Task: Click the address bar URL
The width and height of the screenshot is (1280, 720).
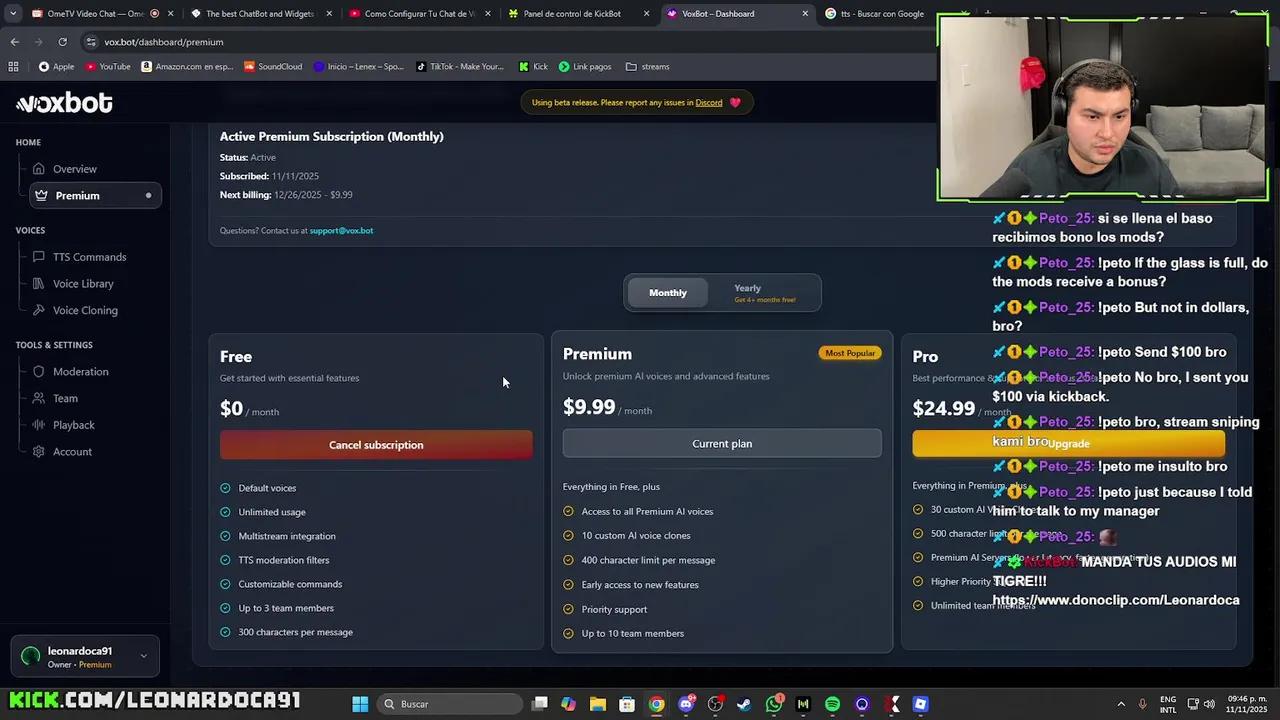Action: tap(164, 42)
